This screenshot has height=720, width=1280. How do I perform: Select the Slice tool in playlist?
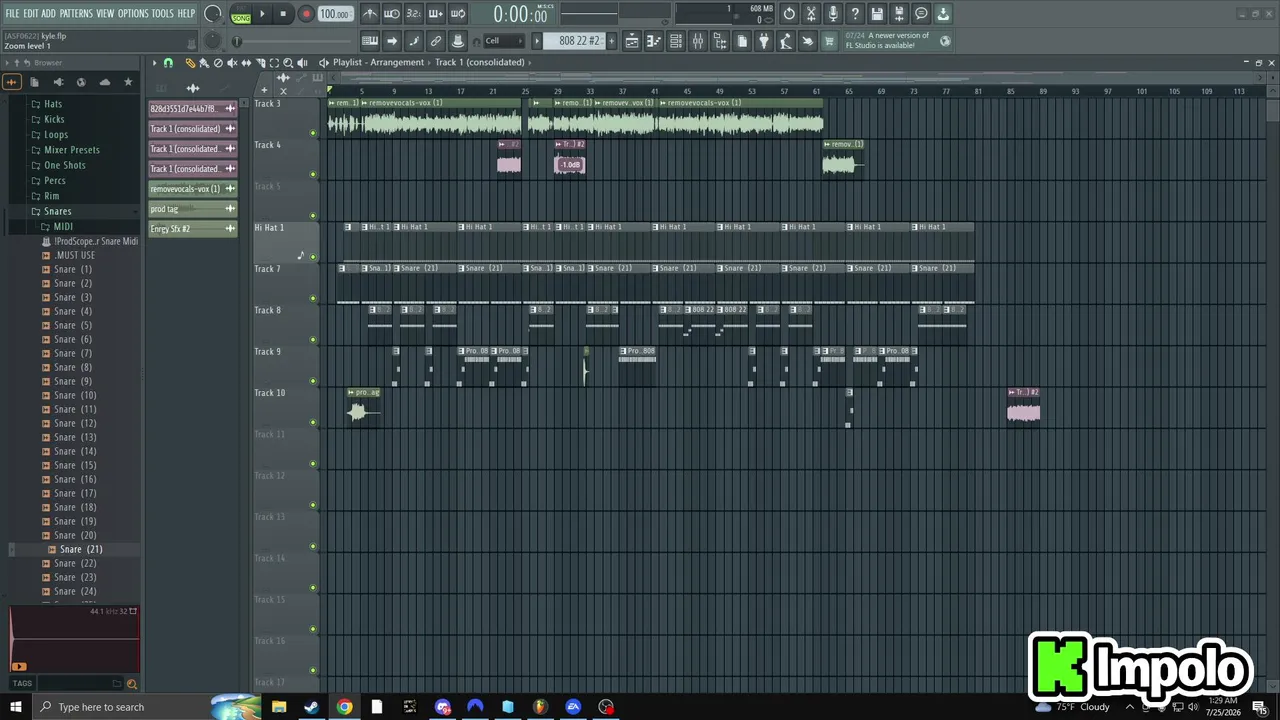click(x=260, y=63)
